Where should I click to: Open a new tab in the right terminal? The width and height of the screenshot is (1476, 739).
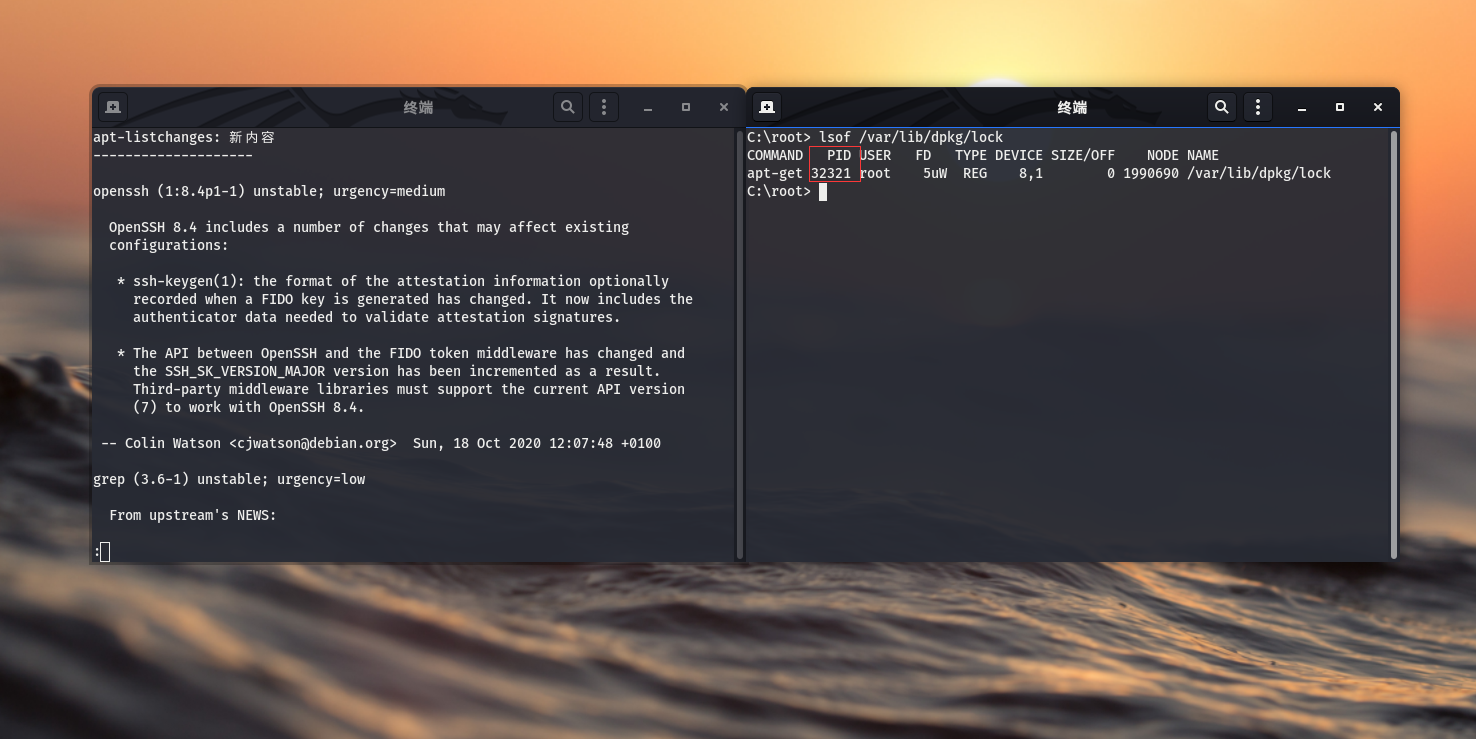pos(766,107)
